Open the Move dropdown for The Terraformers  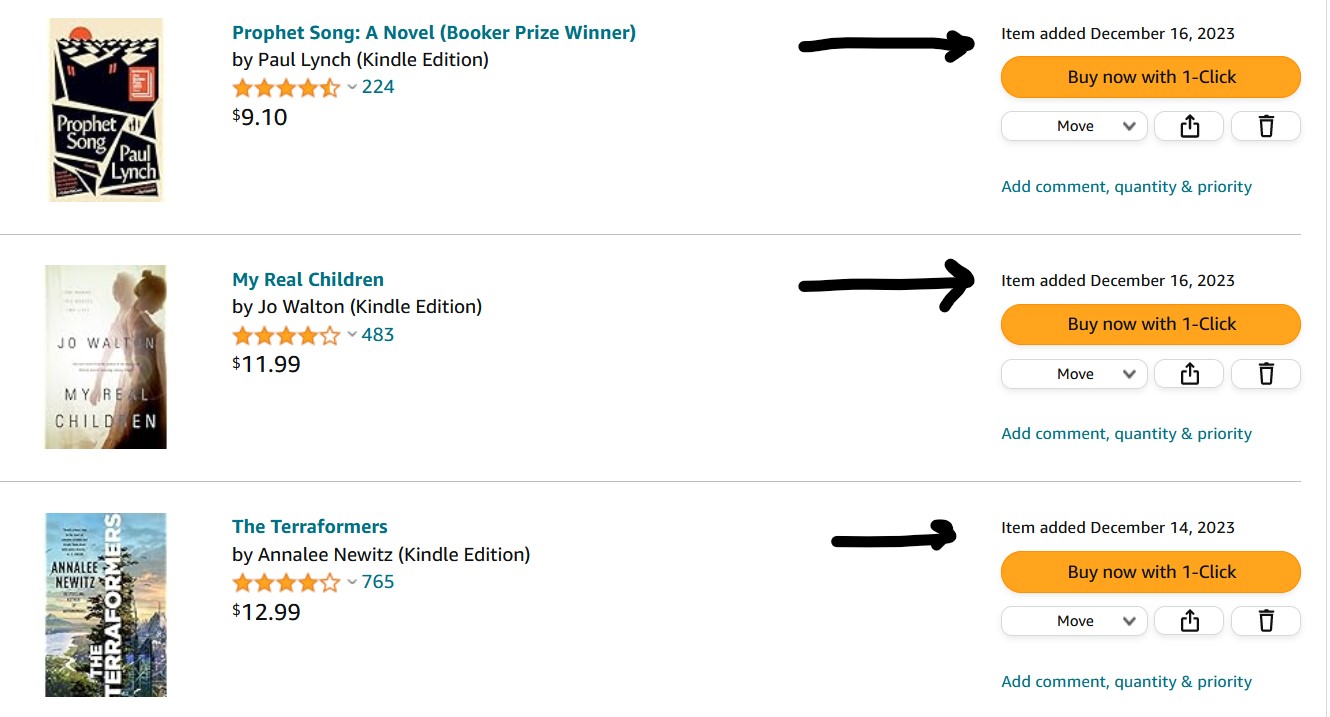pyautogui.click(x=1074, y=620)
